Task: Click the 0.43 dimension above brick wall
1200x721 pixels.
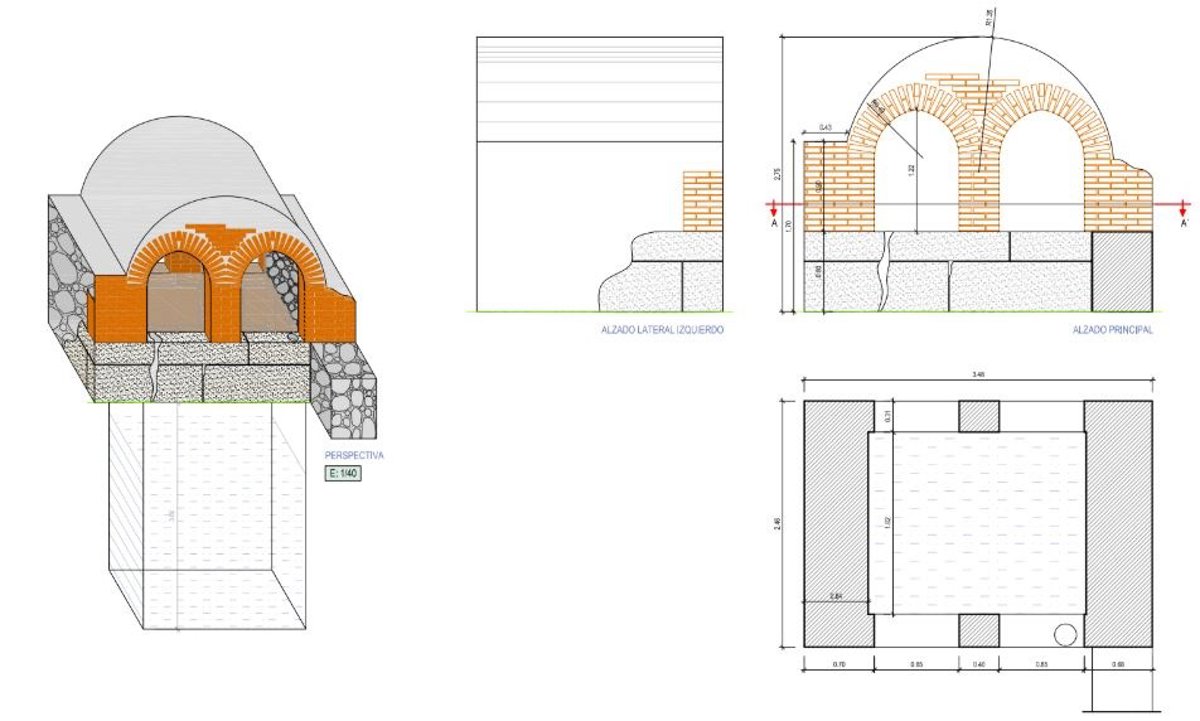Action: pyautogui.click(x=826, y=128)
